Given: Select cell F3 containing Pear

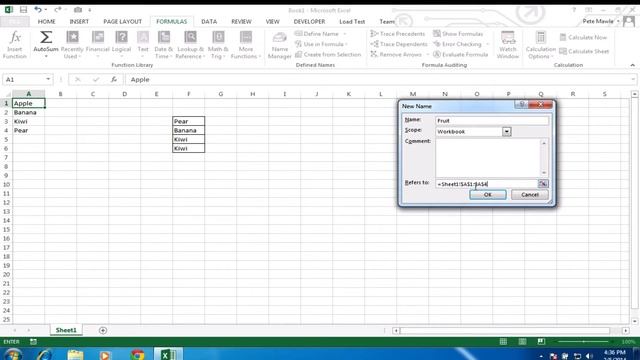Looking at the screenshot, I should pyautogui.click(x=189, y=121).
